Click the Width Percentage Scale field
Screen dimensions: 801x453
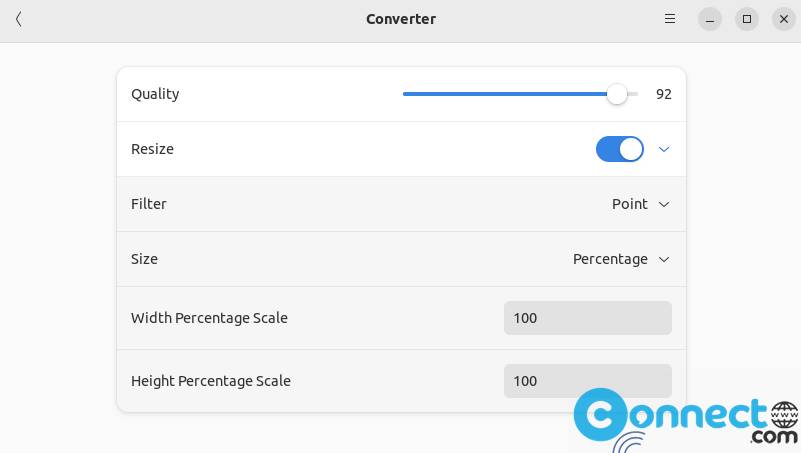tap(587, 318)
